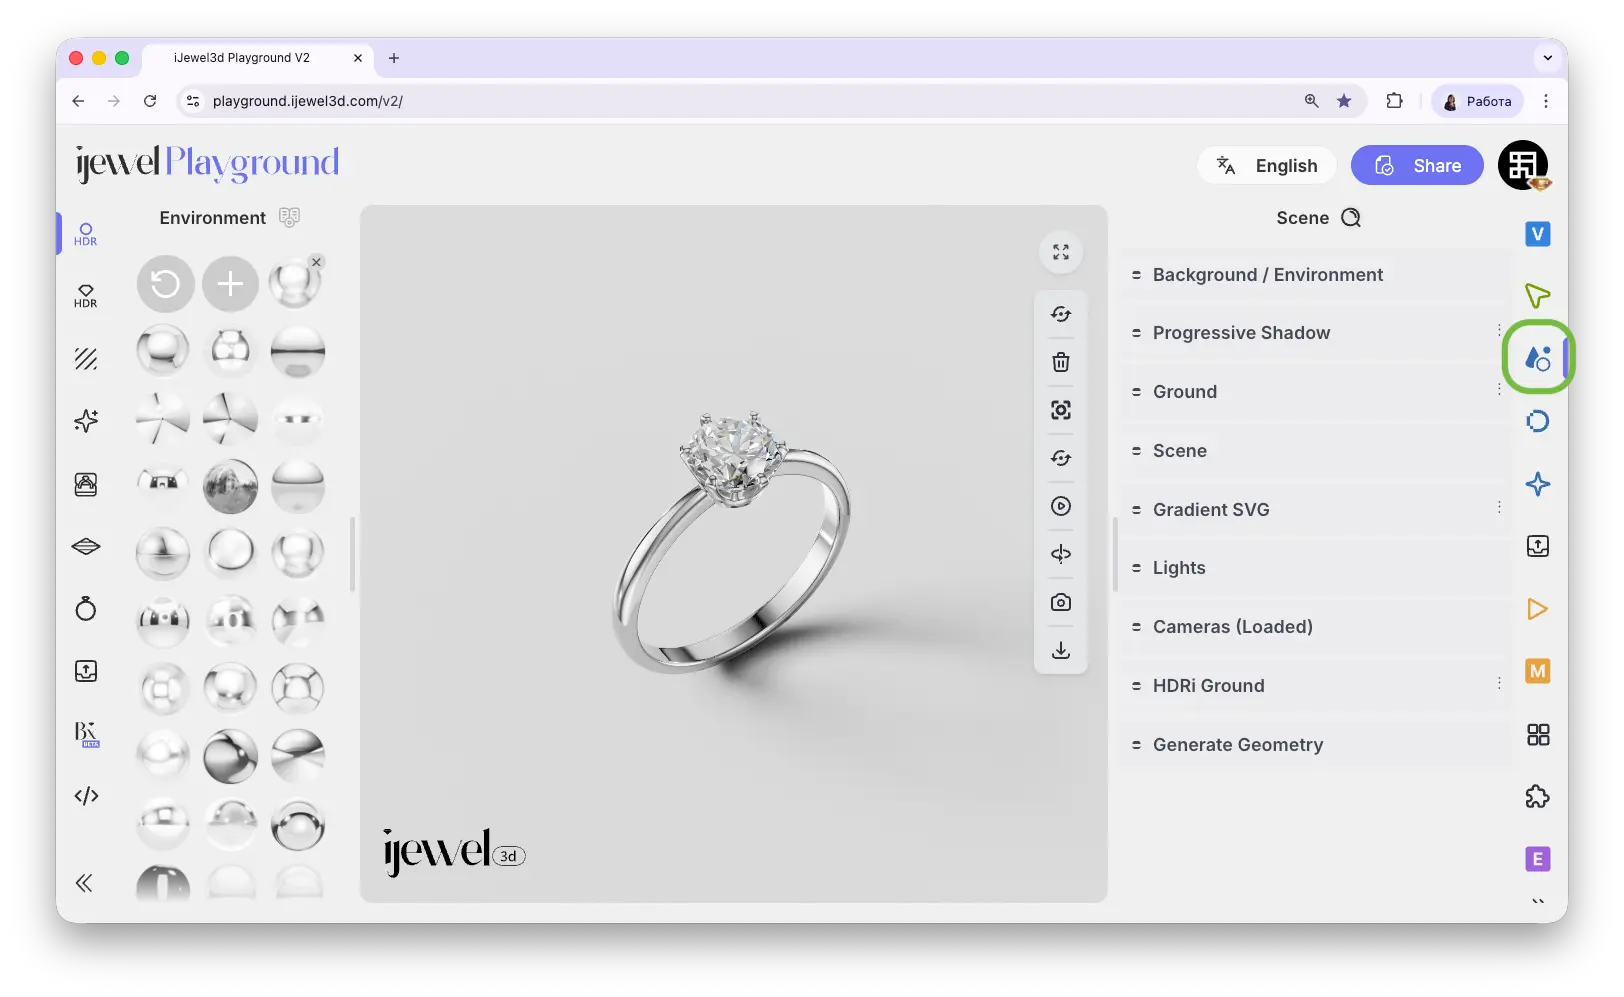Open the BX beta tool
Viewport: 1624px width, 997px height.
tap(86, 734)
